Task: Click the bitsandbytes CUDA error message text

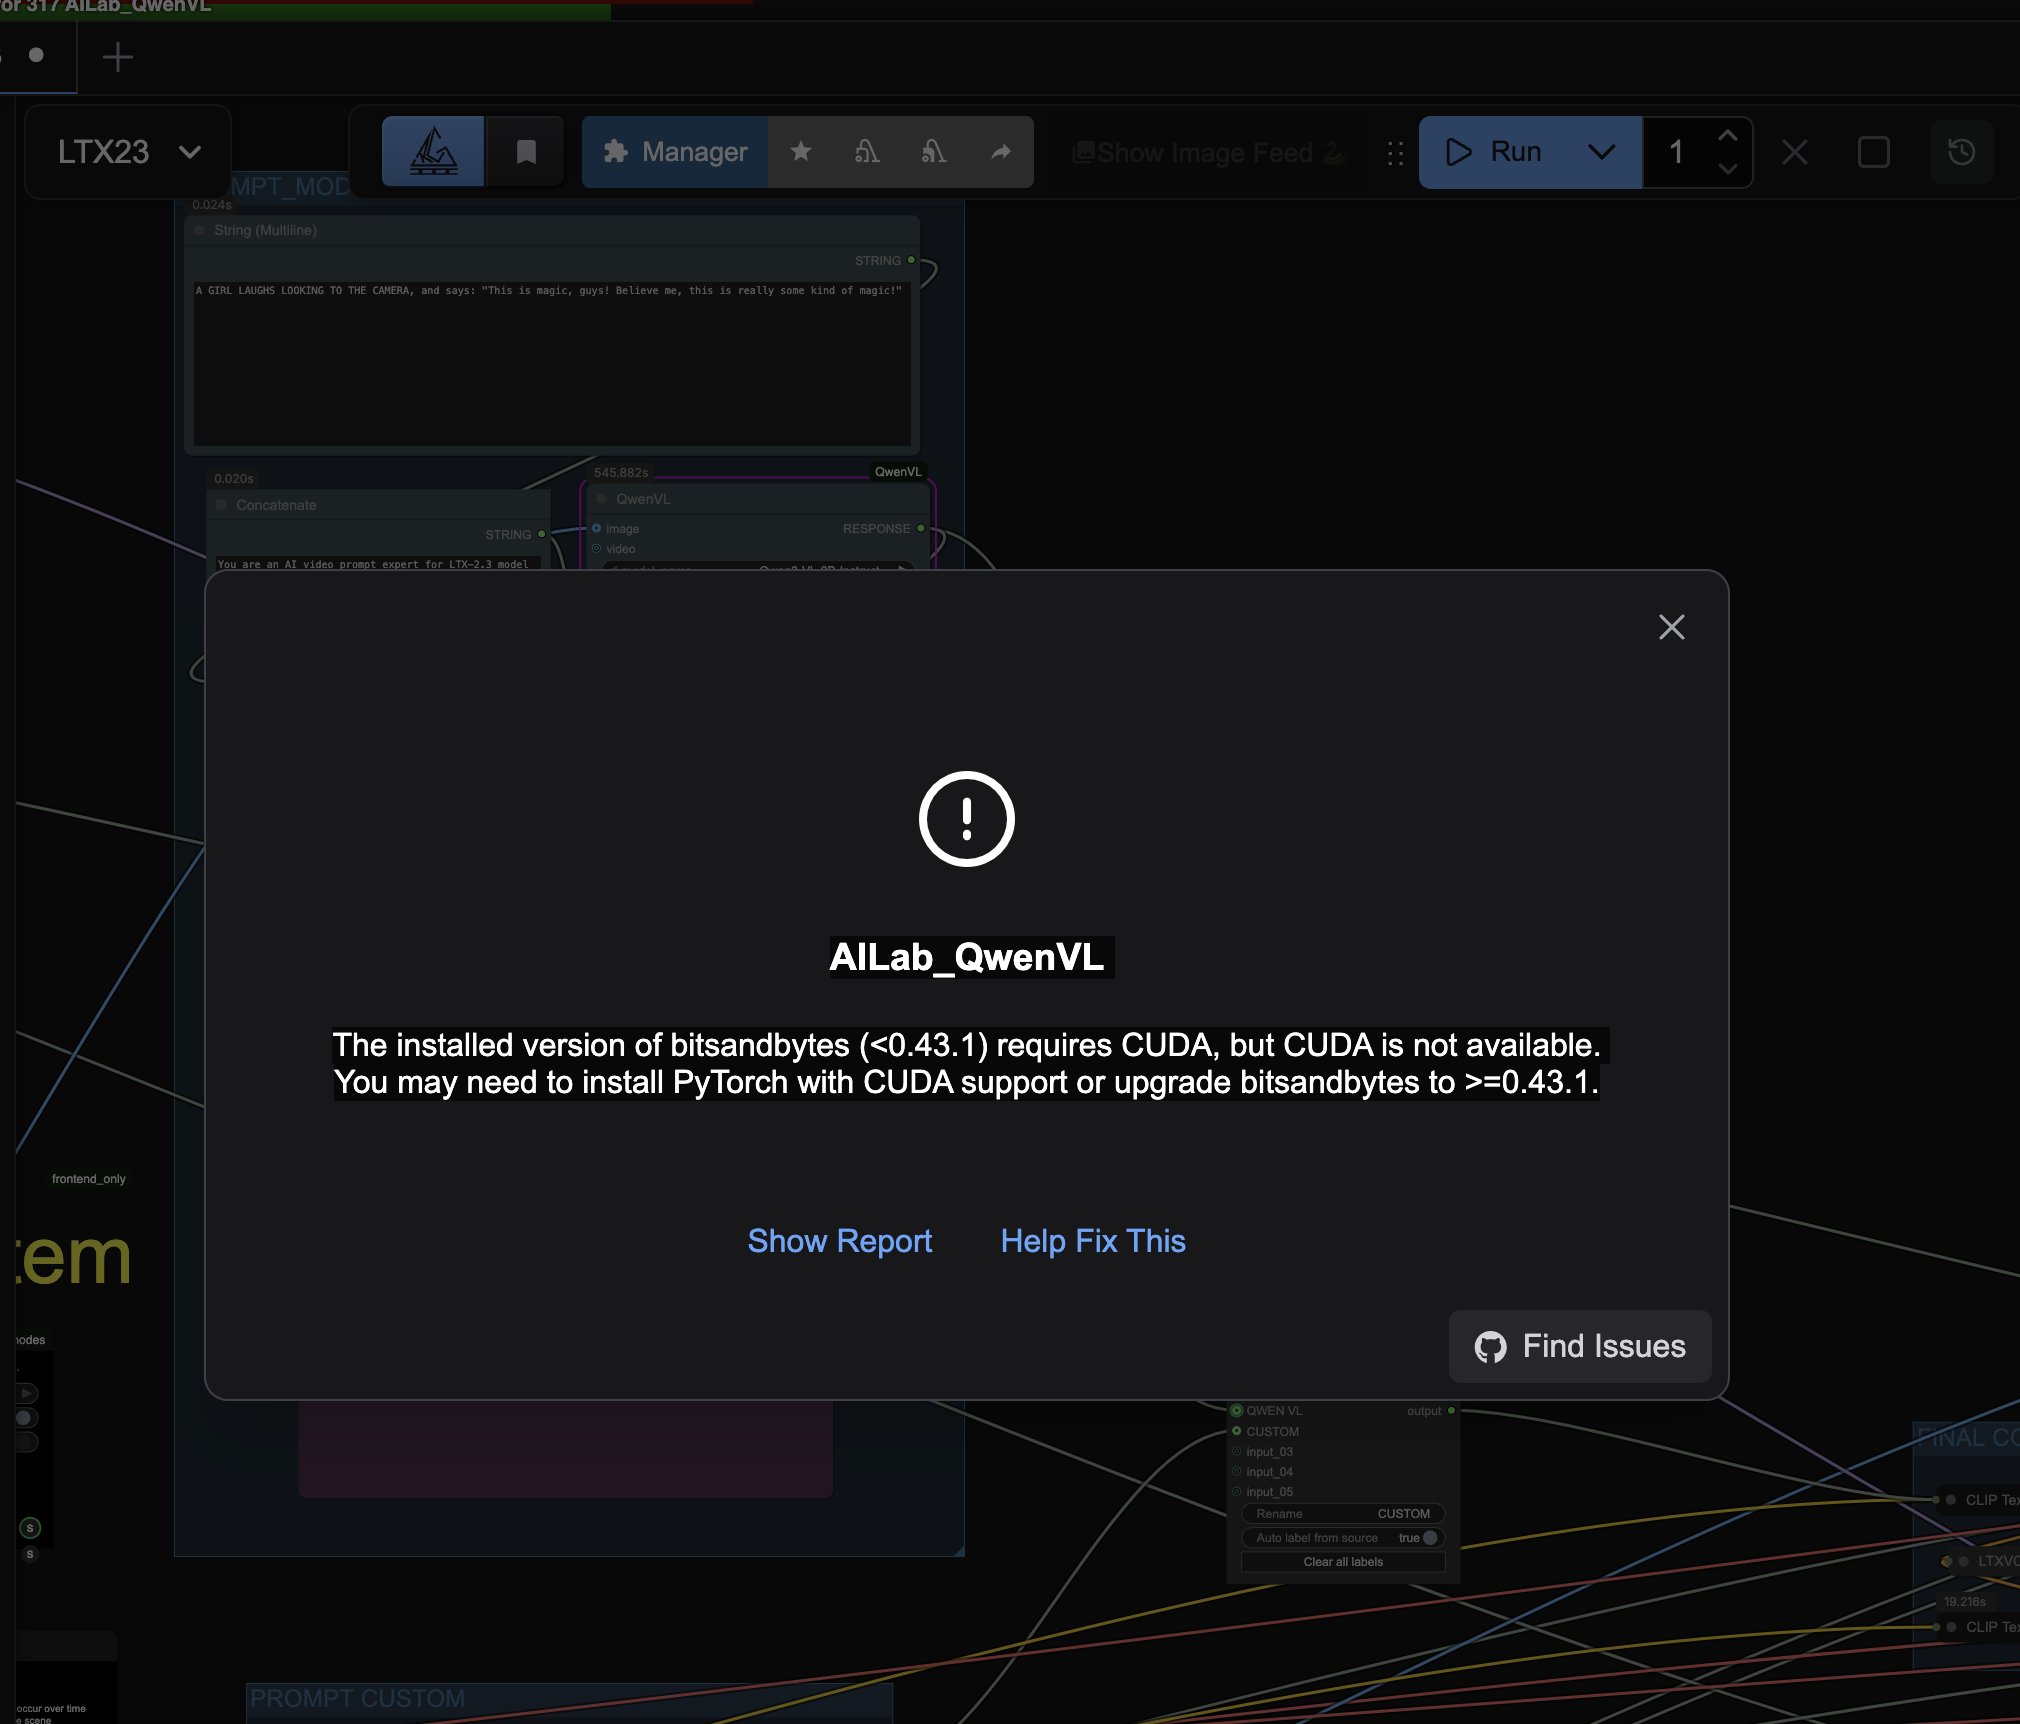Action: [966, 1063]
